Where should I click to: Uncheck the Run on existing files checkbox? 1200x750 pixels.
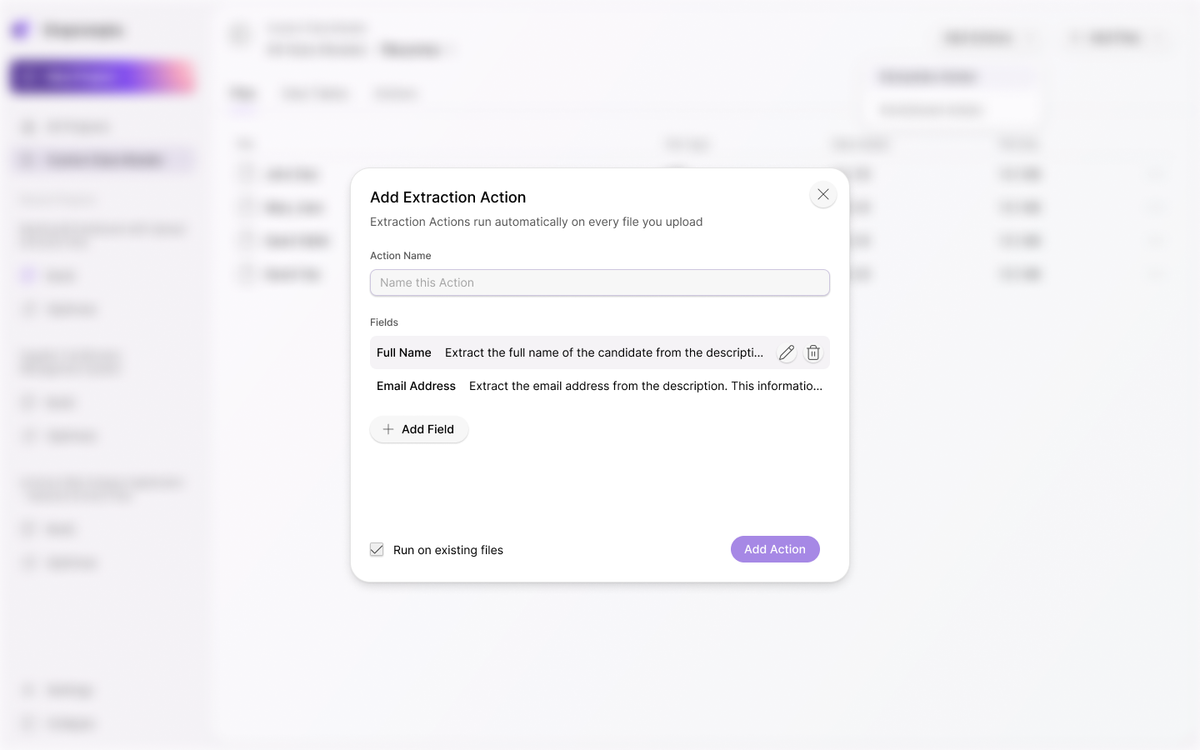pos(377,550)
